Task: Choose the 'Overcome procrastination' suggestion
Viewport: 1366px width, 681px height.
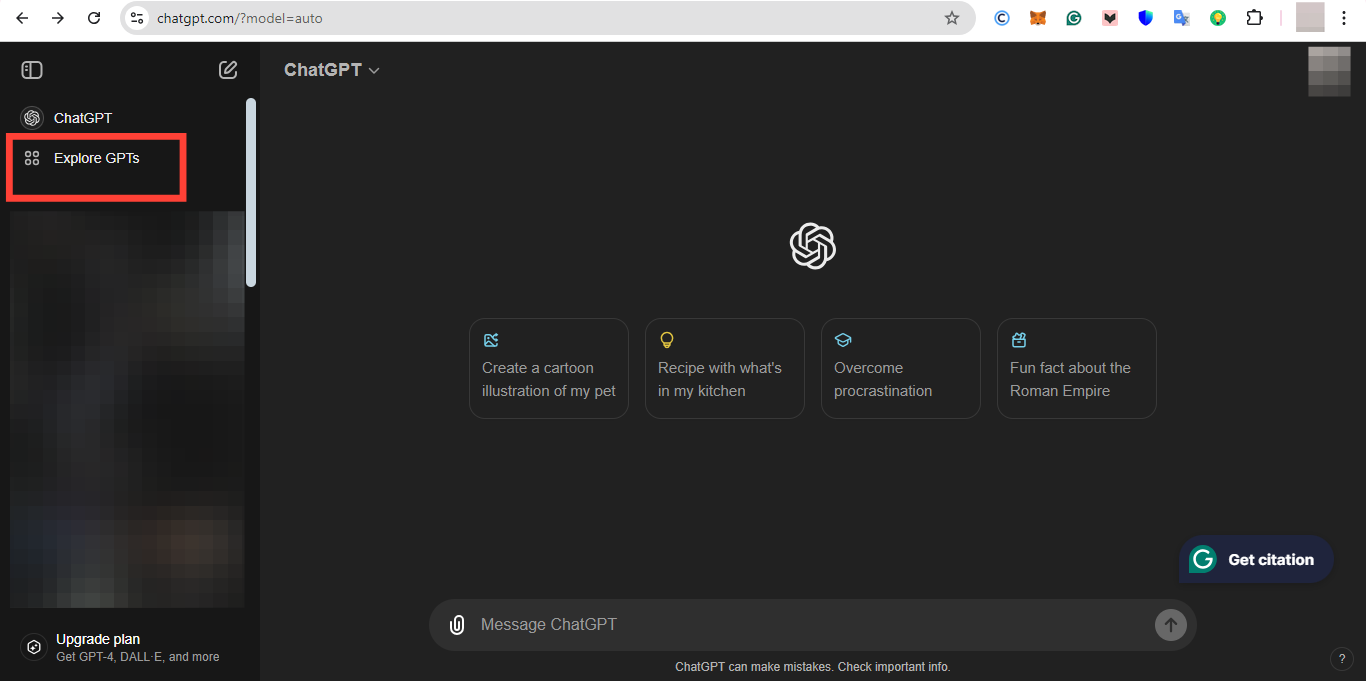Action: click(901, 368)
